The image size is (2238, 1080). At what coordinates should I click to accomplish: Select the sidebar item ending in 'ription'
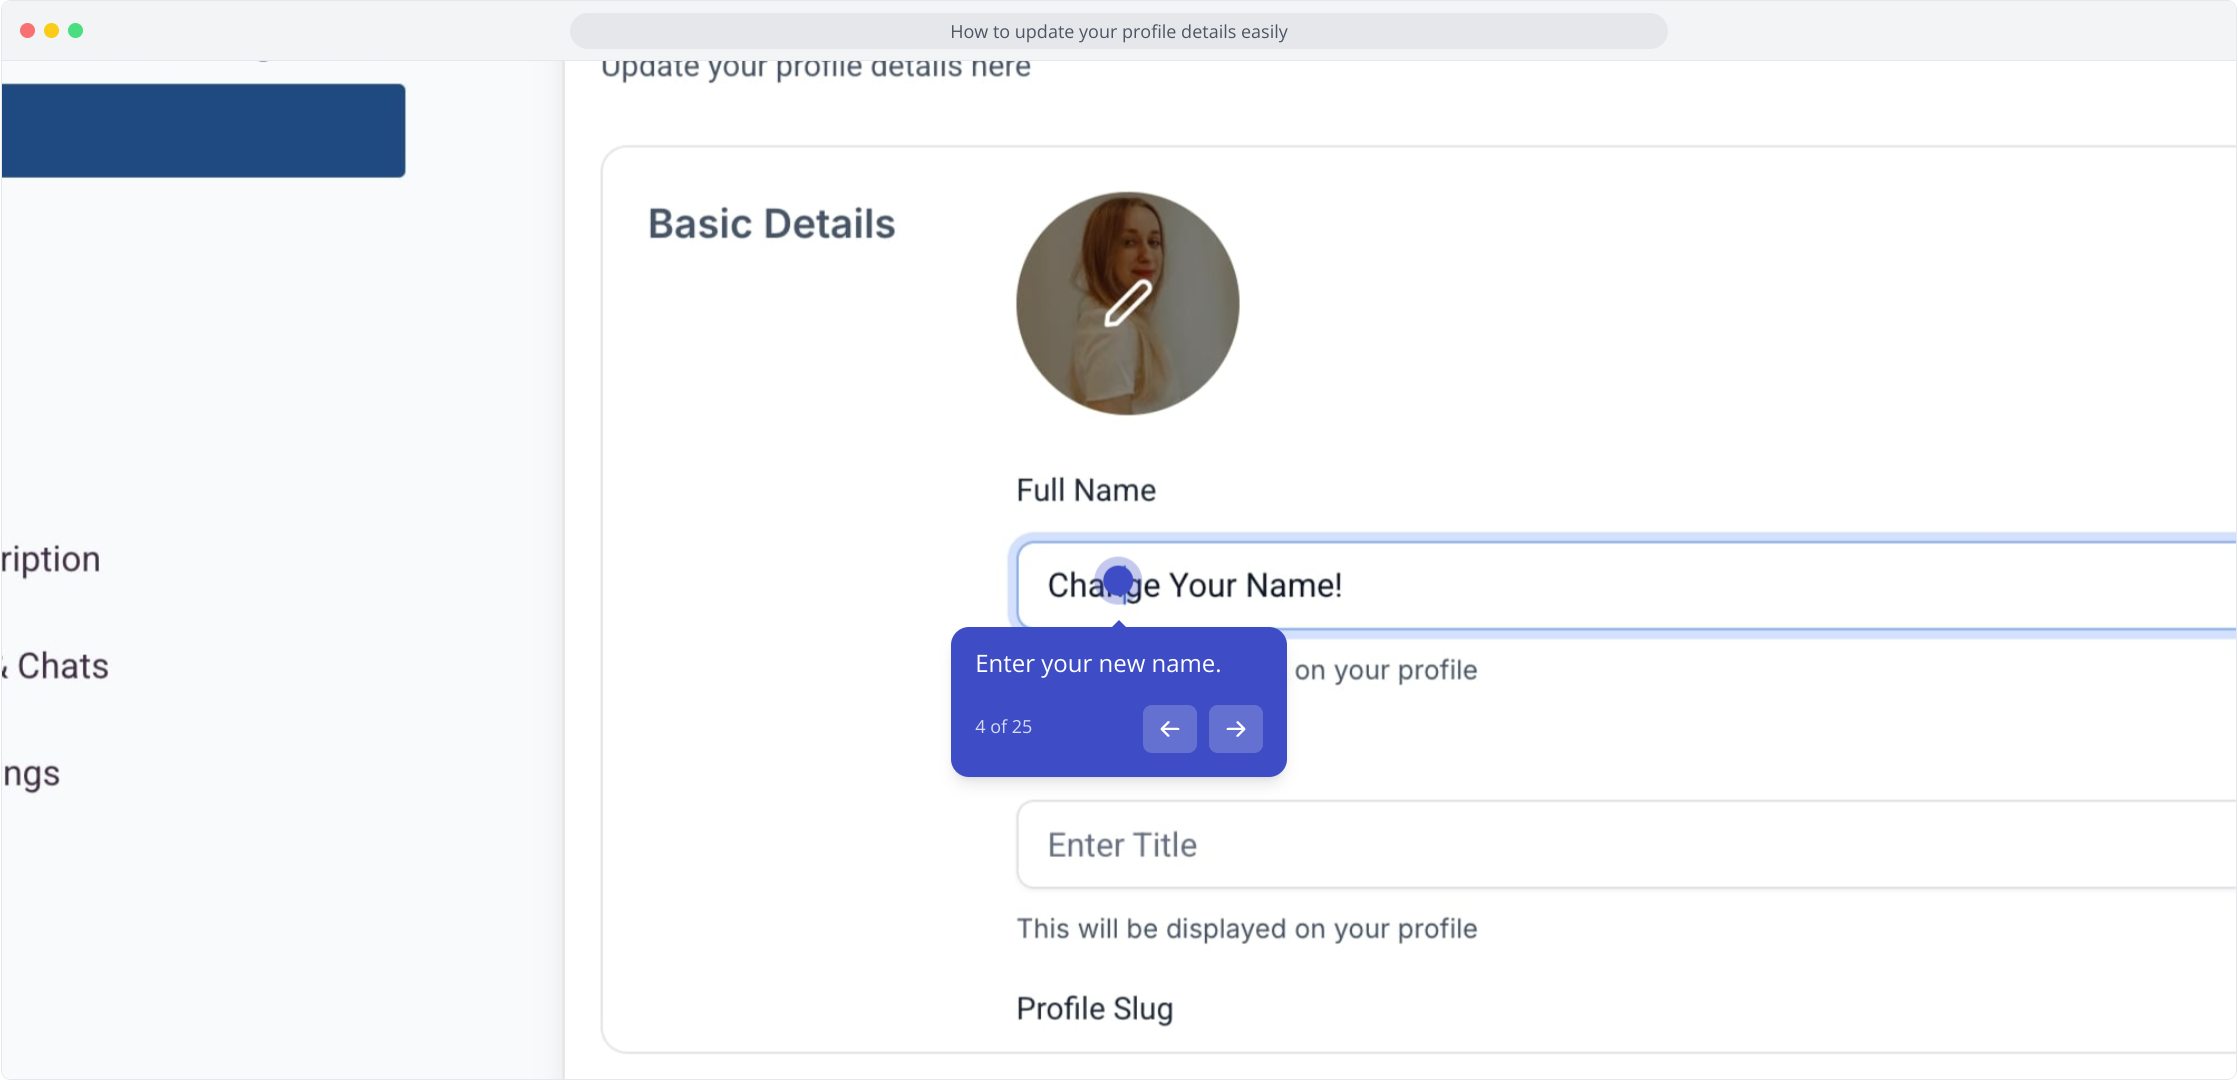click(x=50, y=559)
